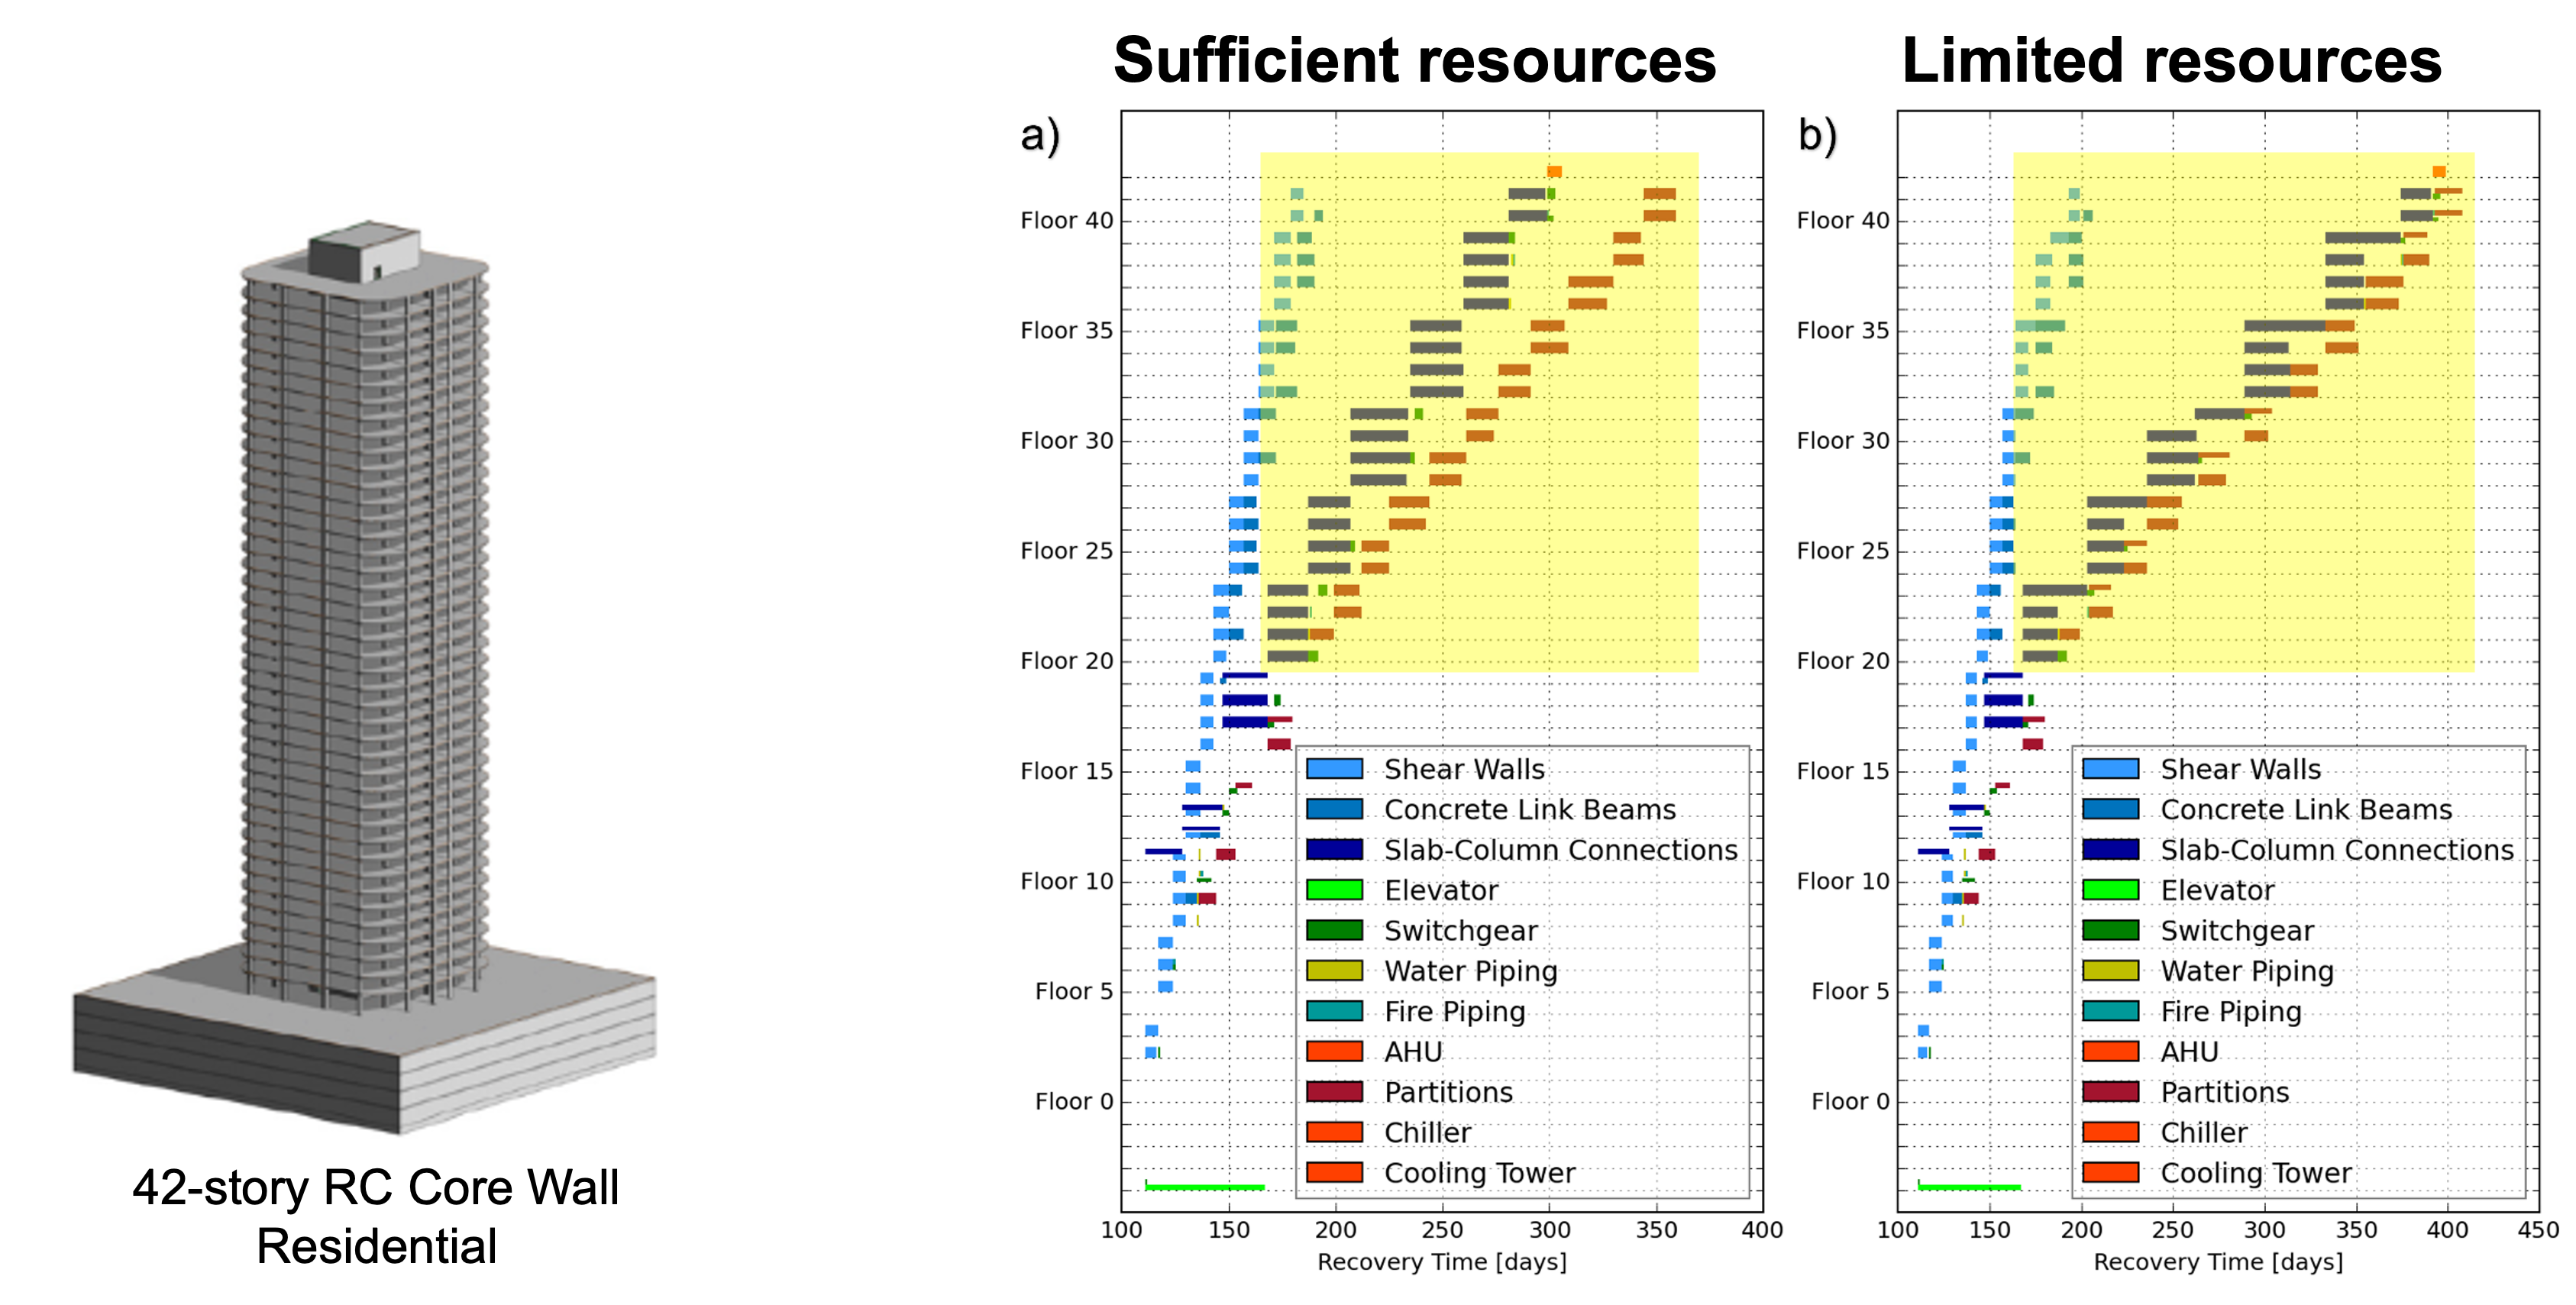Image resolution: width=2576 pixels, height=1305 pixels.
Task: Click 'Floor 40' label on chart a
Action: point(1066,220)
